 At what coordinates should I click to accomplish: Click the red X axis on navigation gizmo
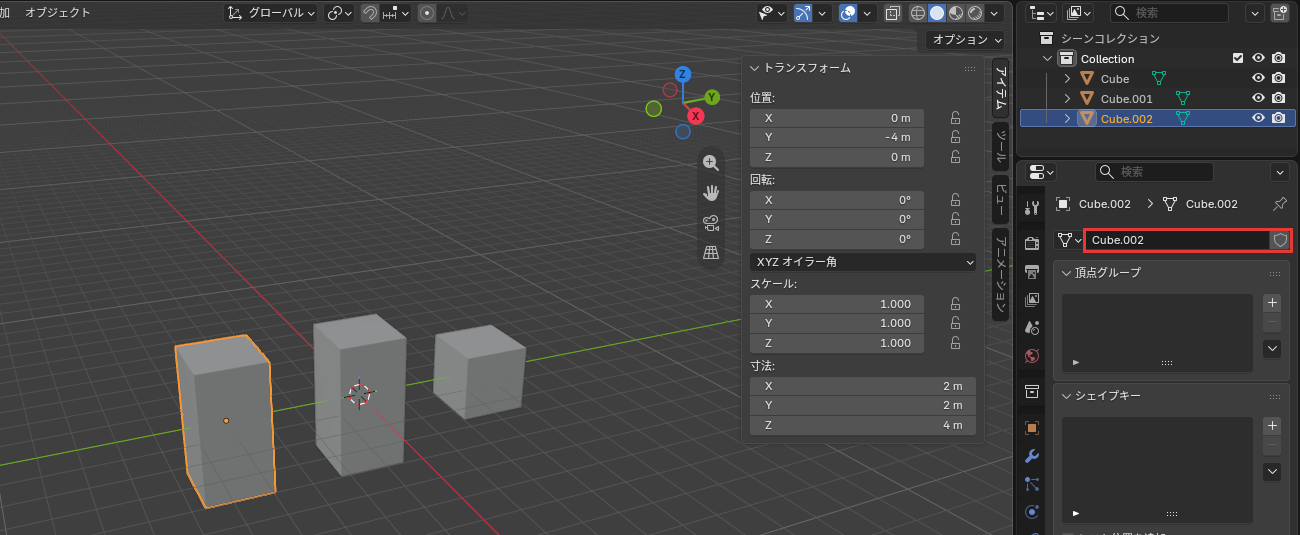(696, 116)
